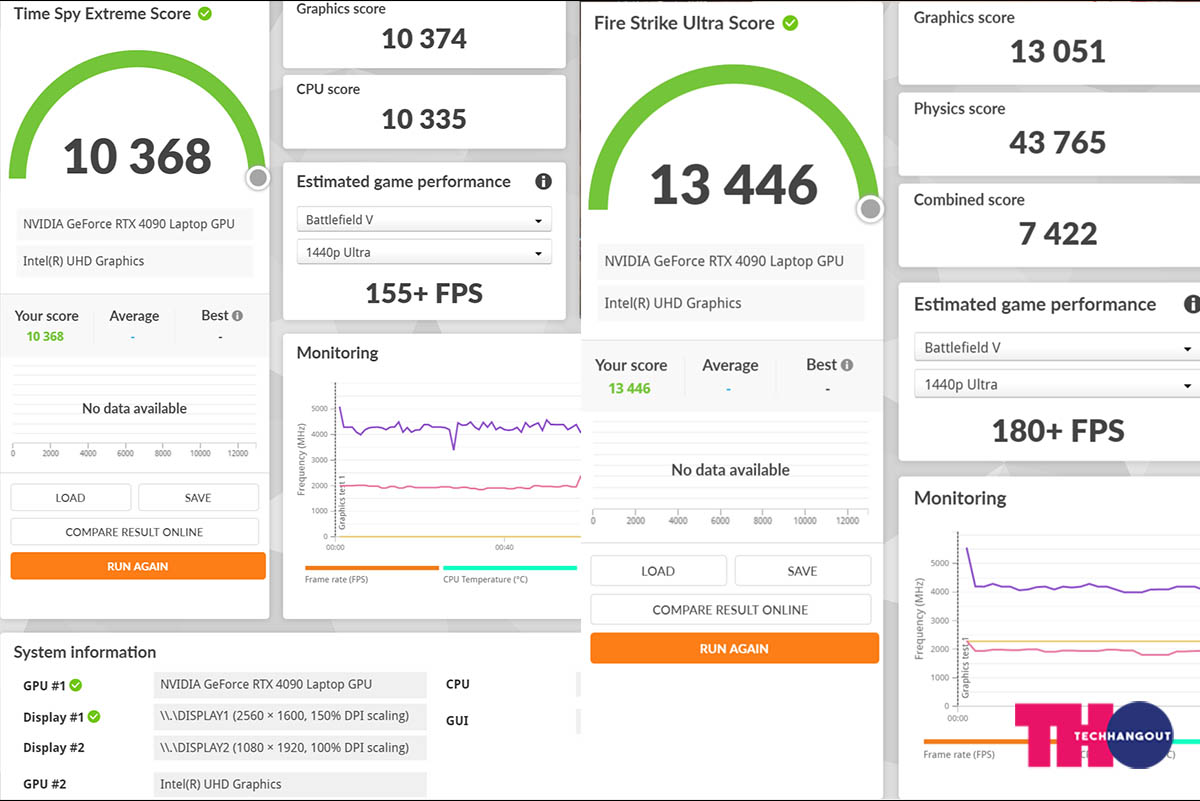
Task: Open the Battlefield V dropdown in the Fire Strike panel
Action: 1057,348
